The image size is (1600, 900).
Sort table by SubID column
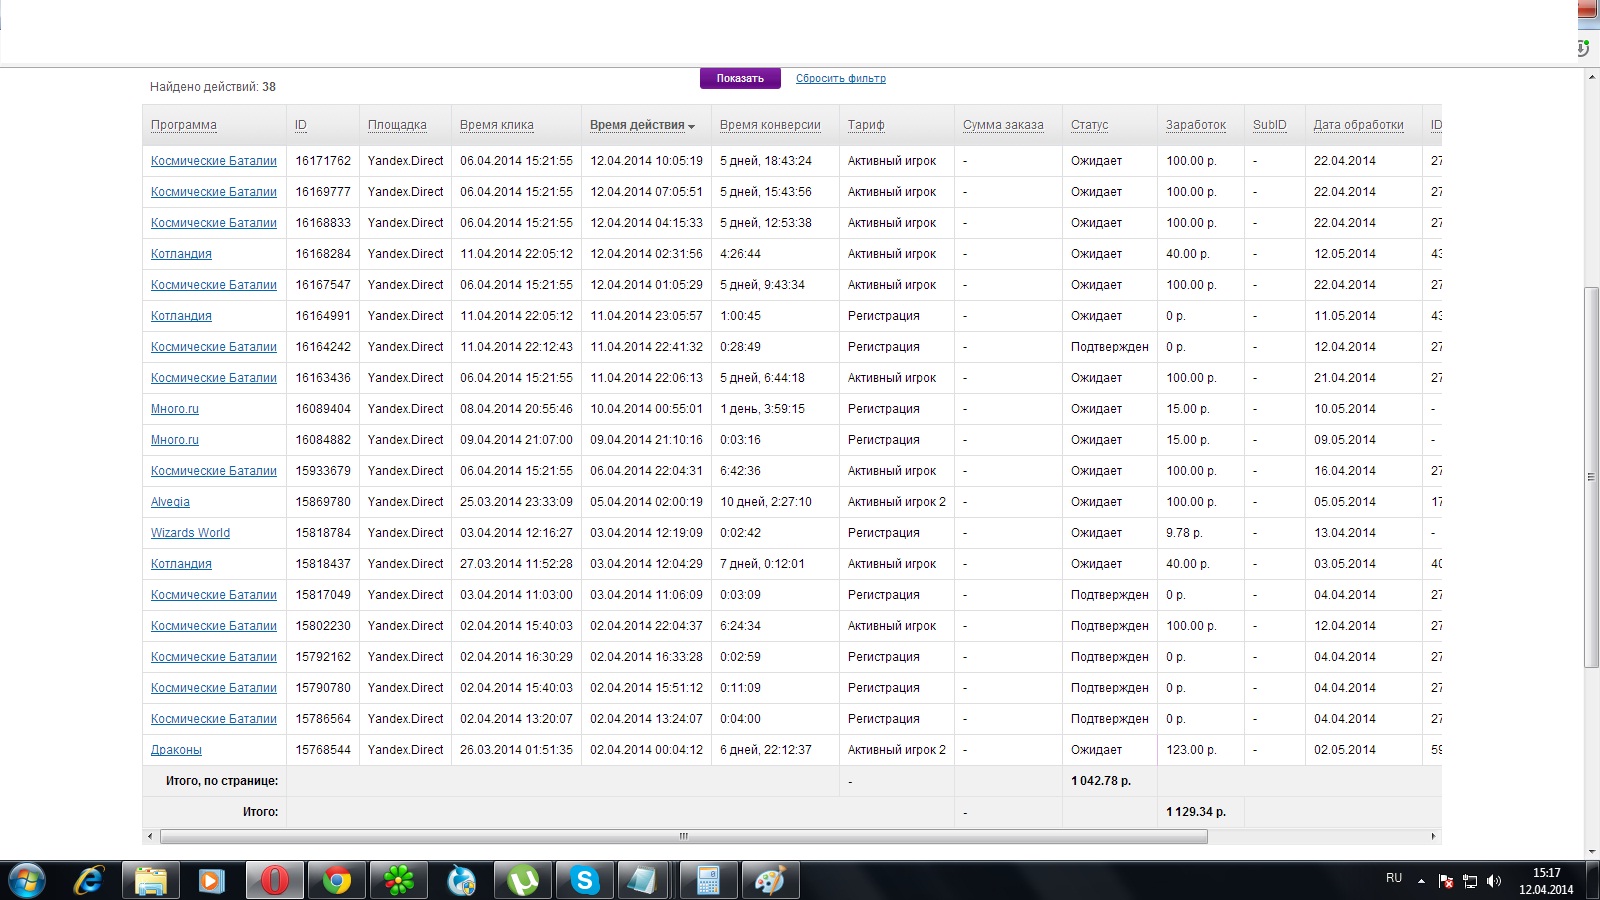(x=1270, y=125)
